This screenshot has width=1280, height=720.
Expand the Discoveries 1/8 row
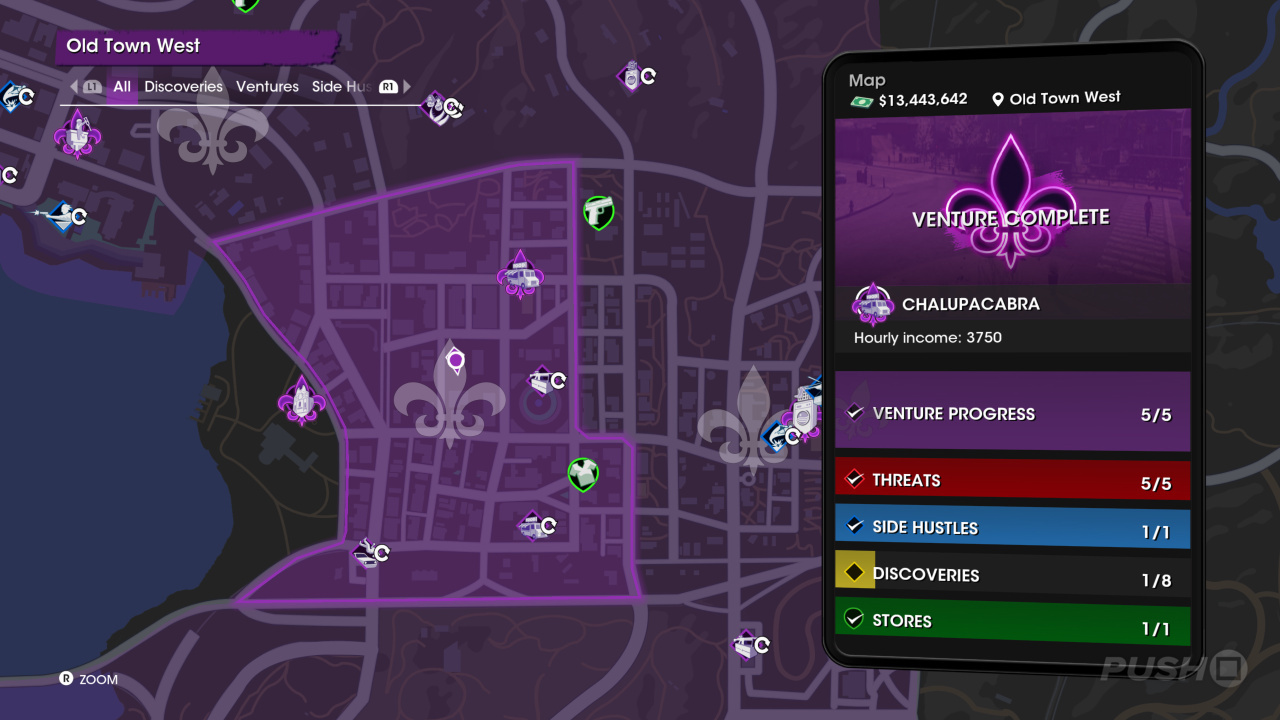click(1012, 573)
